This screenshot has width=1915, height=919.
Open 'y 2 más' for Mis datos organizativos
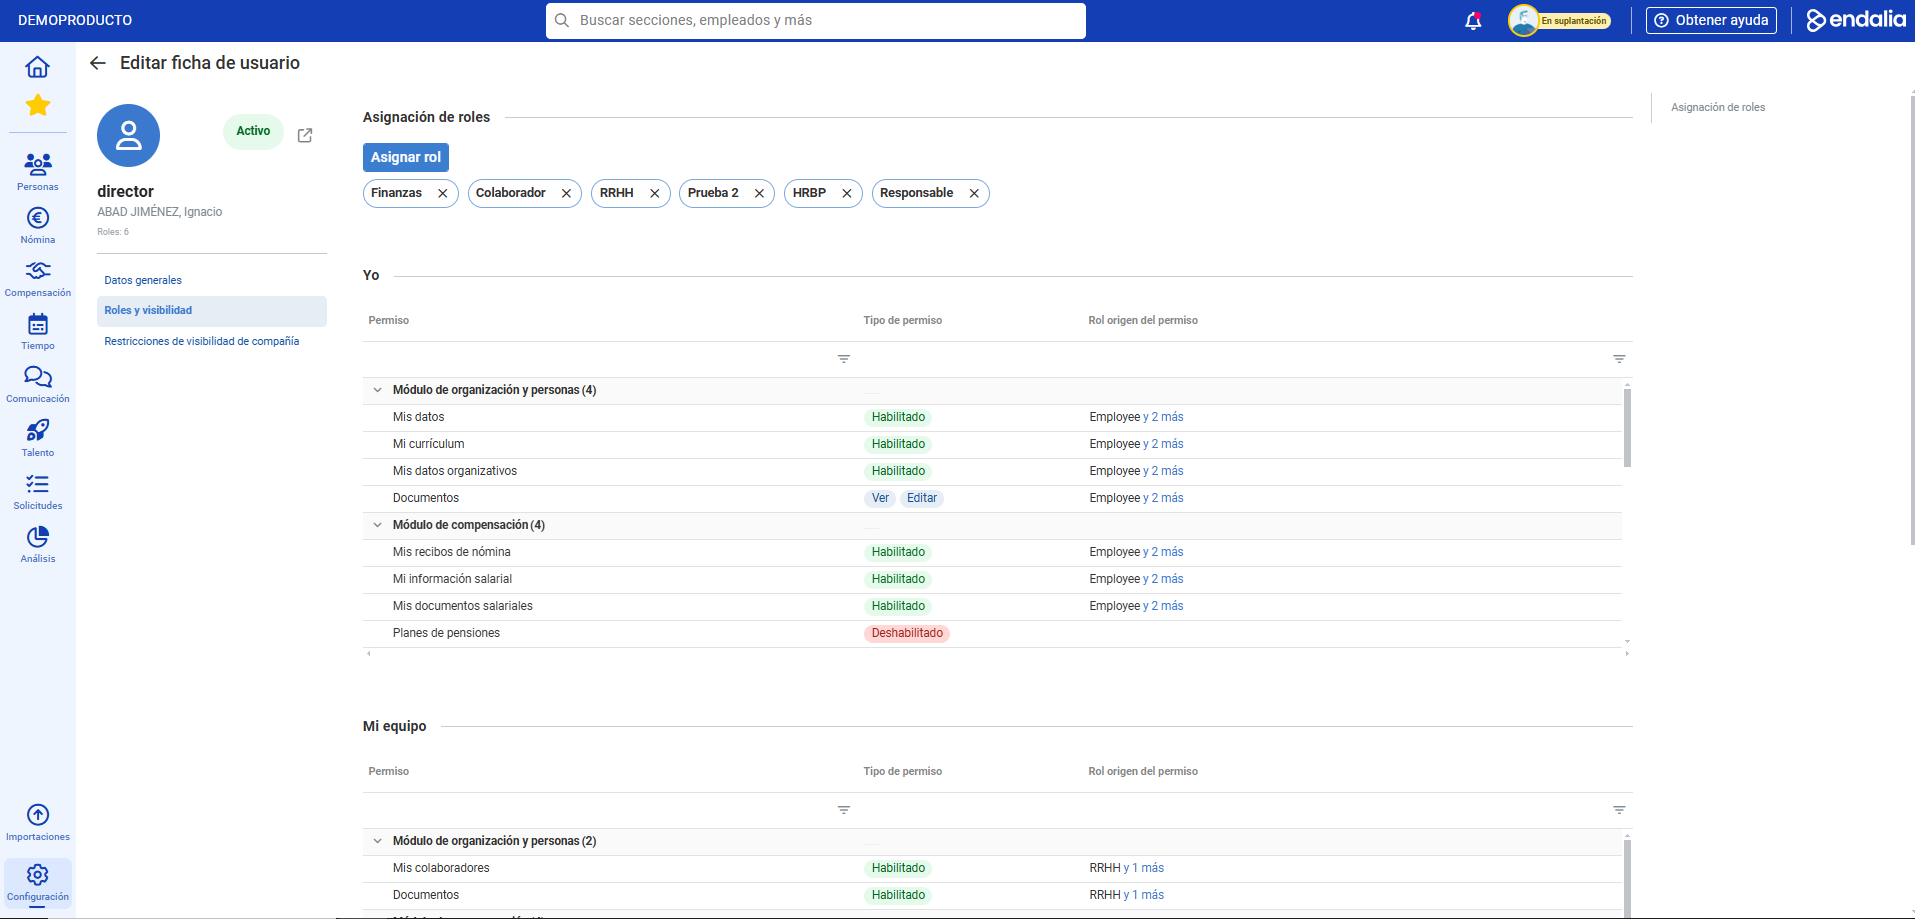pyautogui.click(x=1163, y=471)
